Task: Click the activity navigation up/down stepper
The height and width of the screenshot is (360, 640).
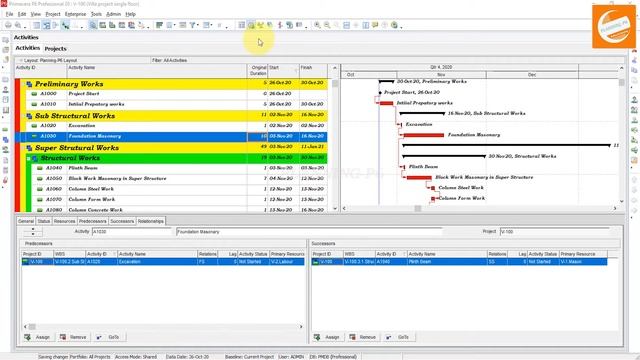Action: (x=33, y=232)
